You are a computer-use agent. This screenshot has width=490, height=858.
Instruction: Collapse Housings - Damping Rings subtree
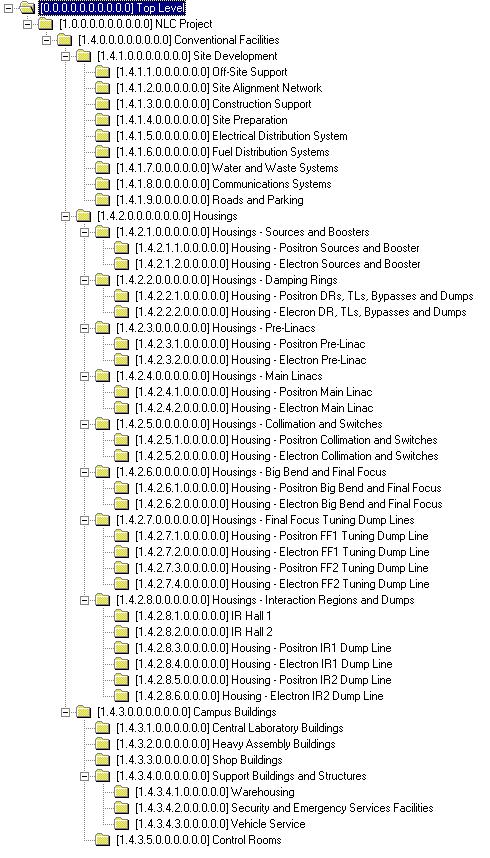click(x=85, y=280)
